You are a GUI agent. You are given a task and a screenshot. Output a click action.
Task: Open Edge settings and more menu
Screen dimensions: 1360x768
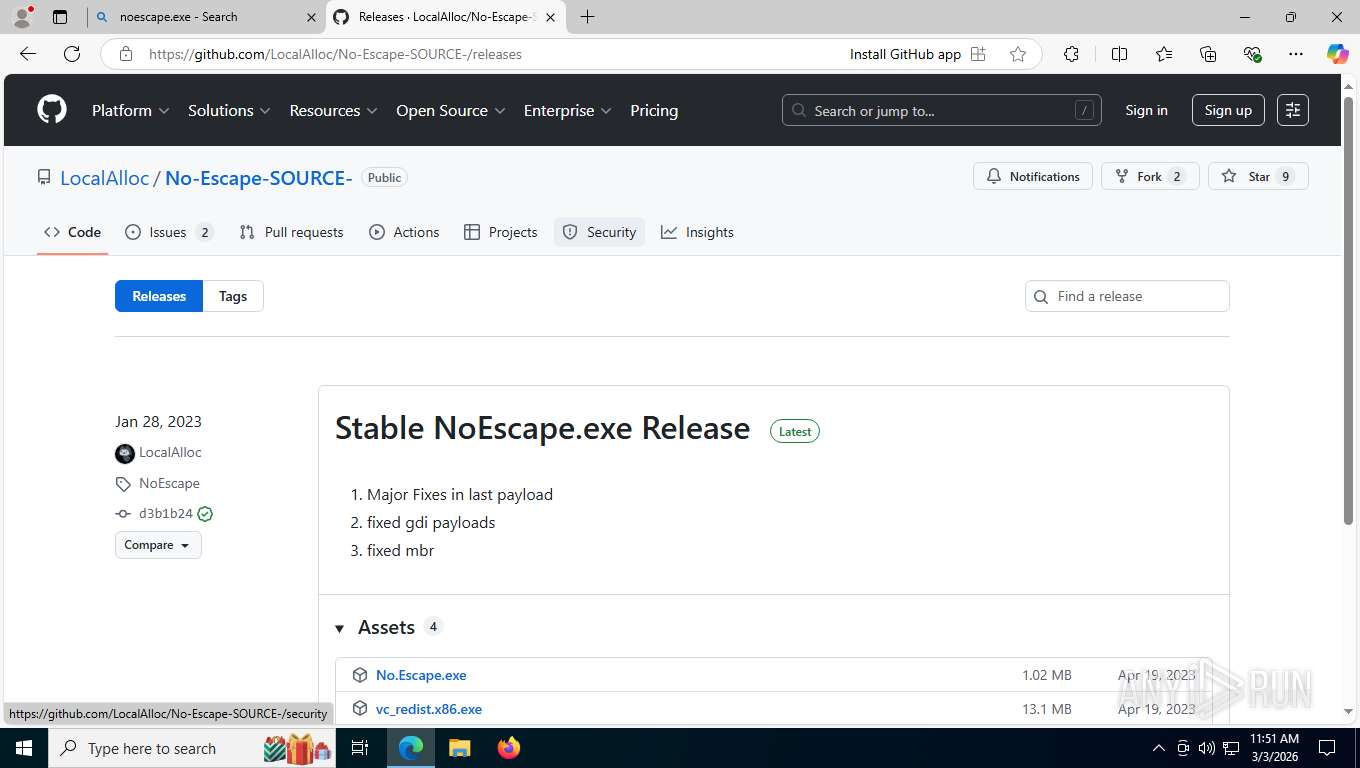1296,54
